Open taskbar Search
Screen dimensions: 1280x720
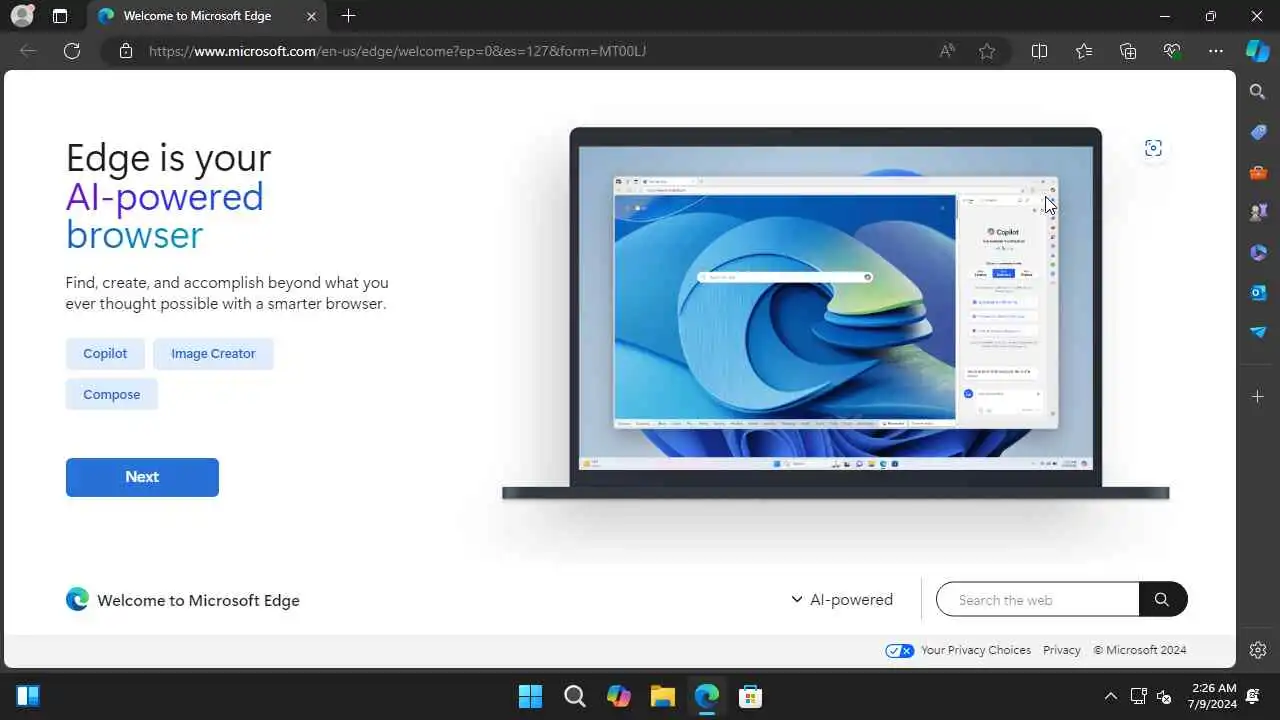click(574, 696)
